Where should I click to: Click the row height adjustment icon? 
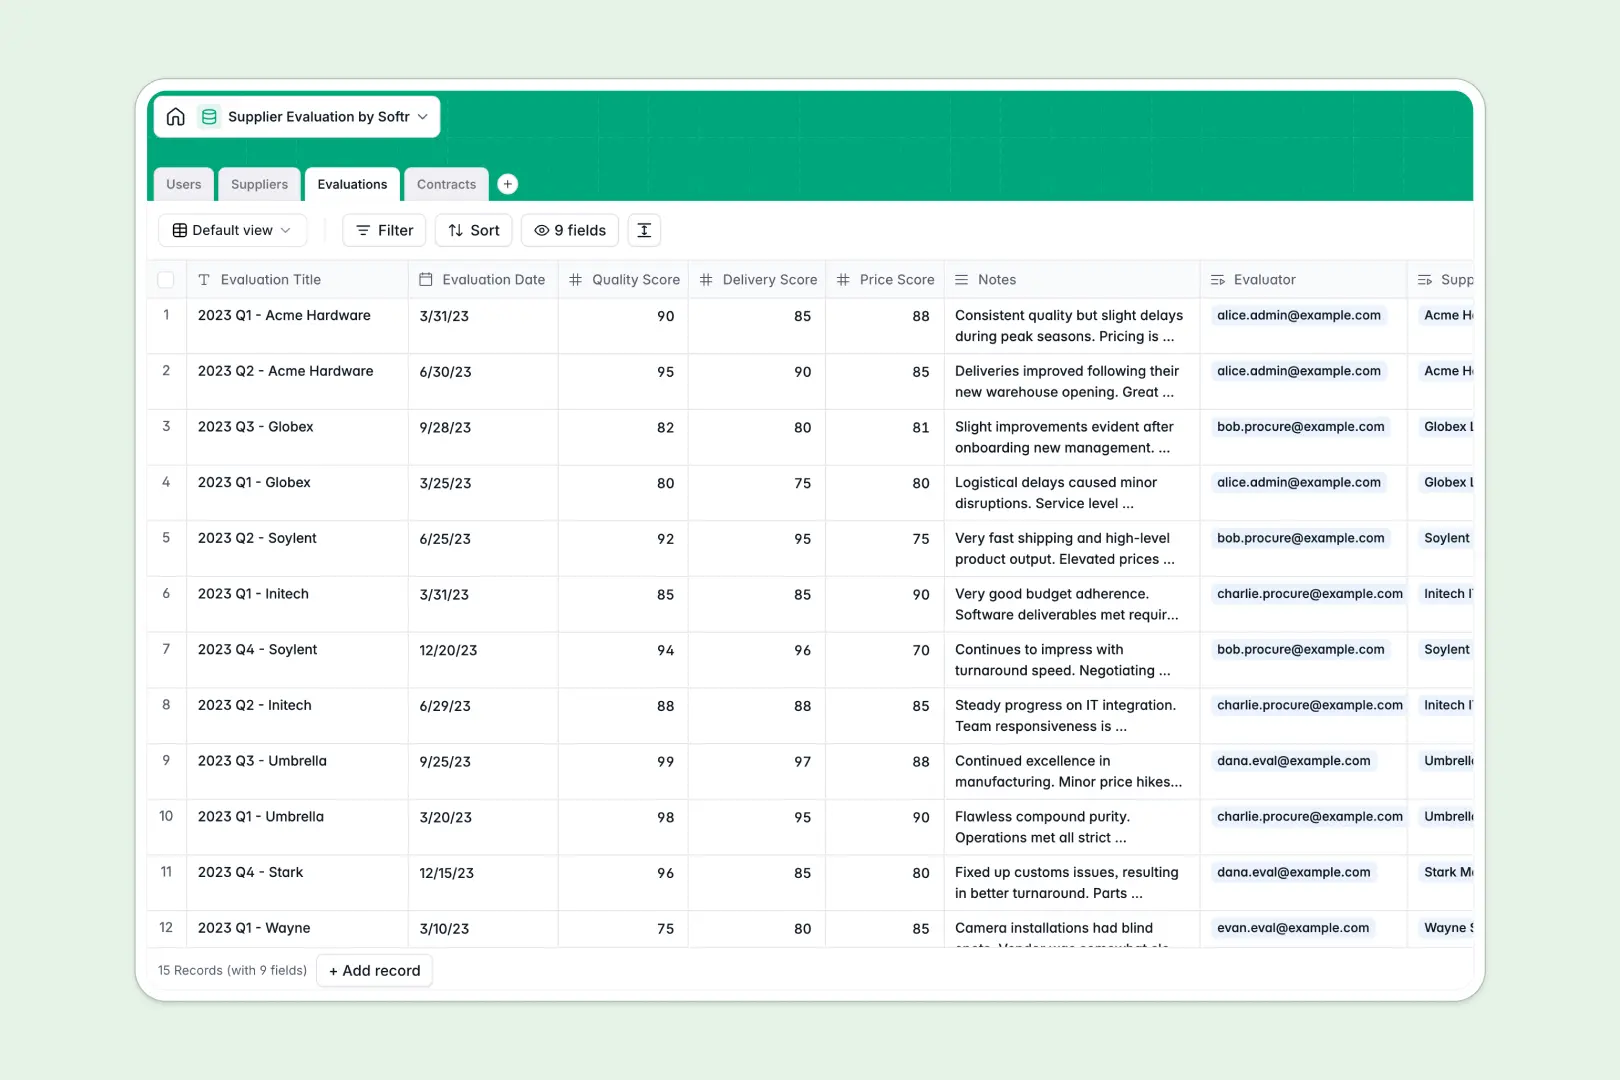[644, 230]
